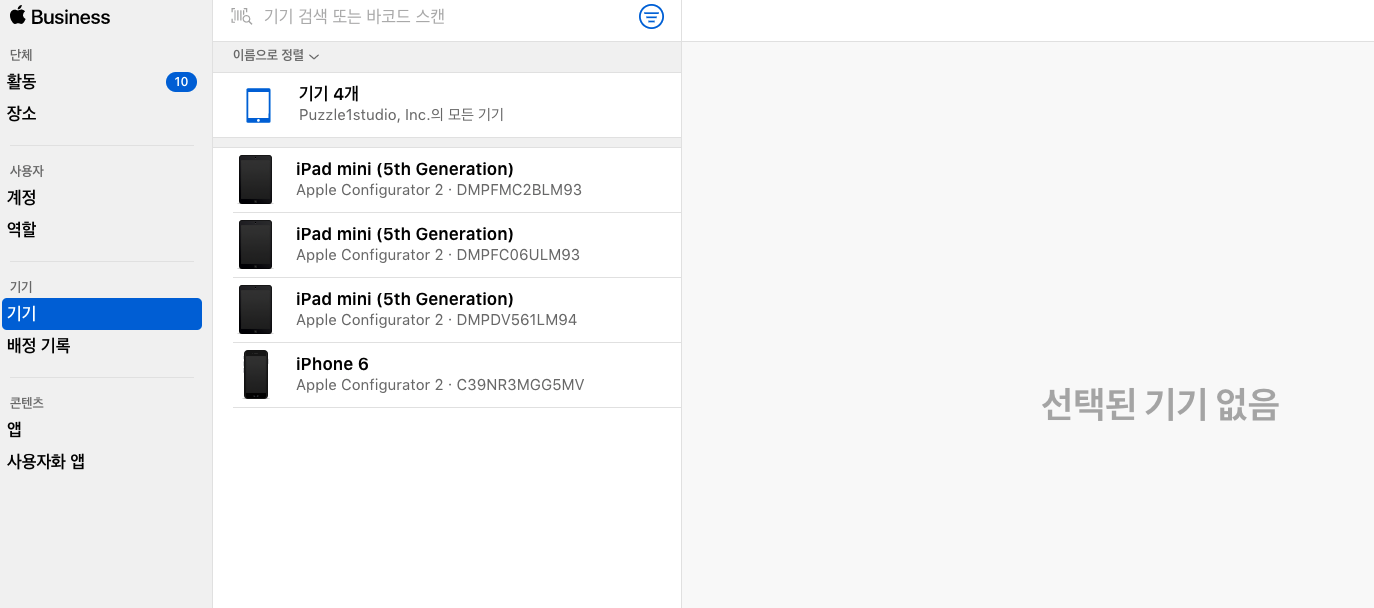
Task: Select the highlighted 기기 sidebar item
Action: [x=102, y=314]
